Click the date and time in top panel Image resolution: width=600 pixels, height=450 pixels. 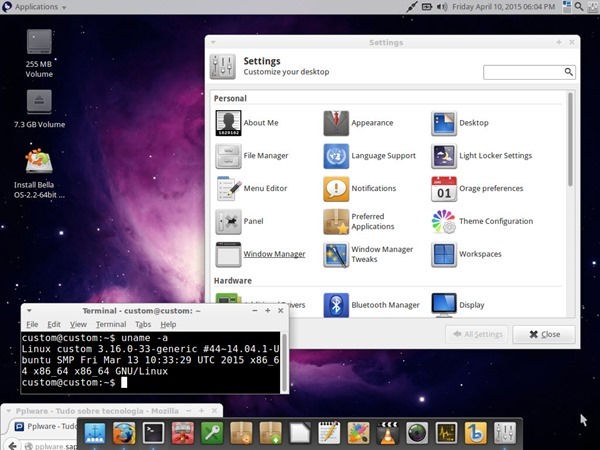[504, 7]
